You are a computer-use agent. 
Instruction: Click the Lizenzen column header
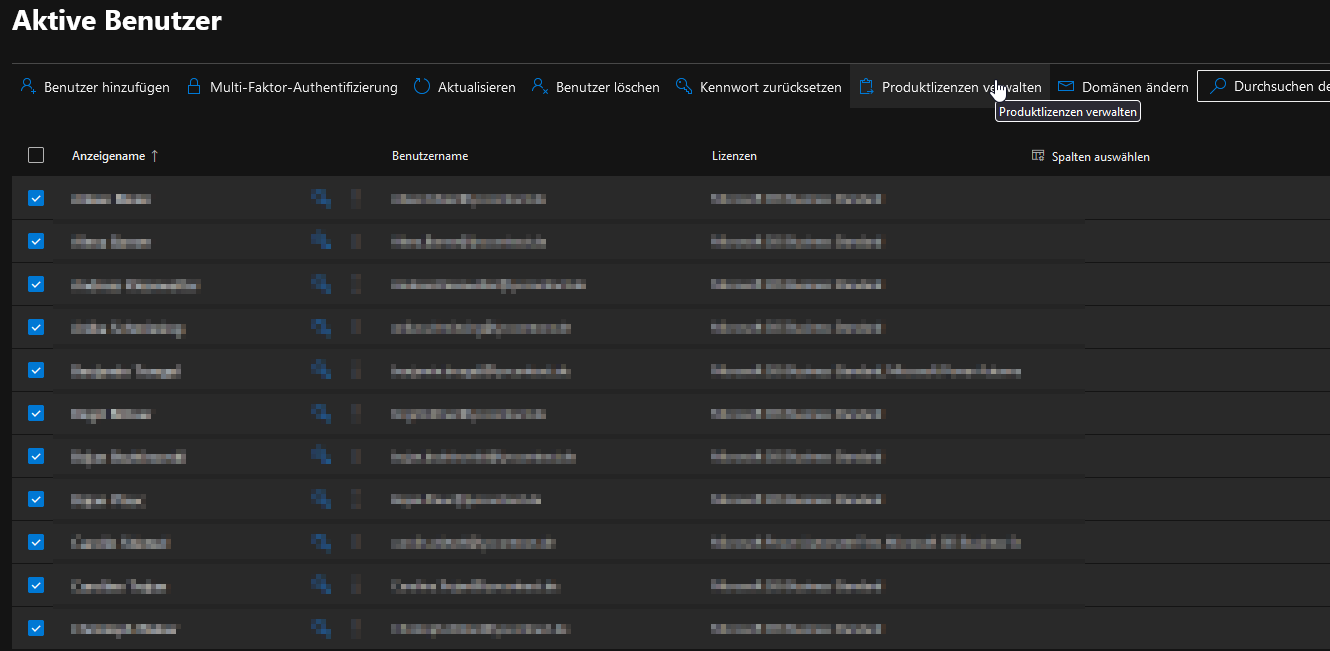point(734,156)
